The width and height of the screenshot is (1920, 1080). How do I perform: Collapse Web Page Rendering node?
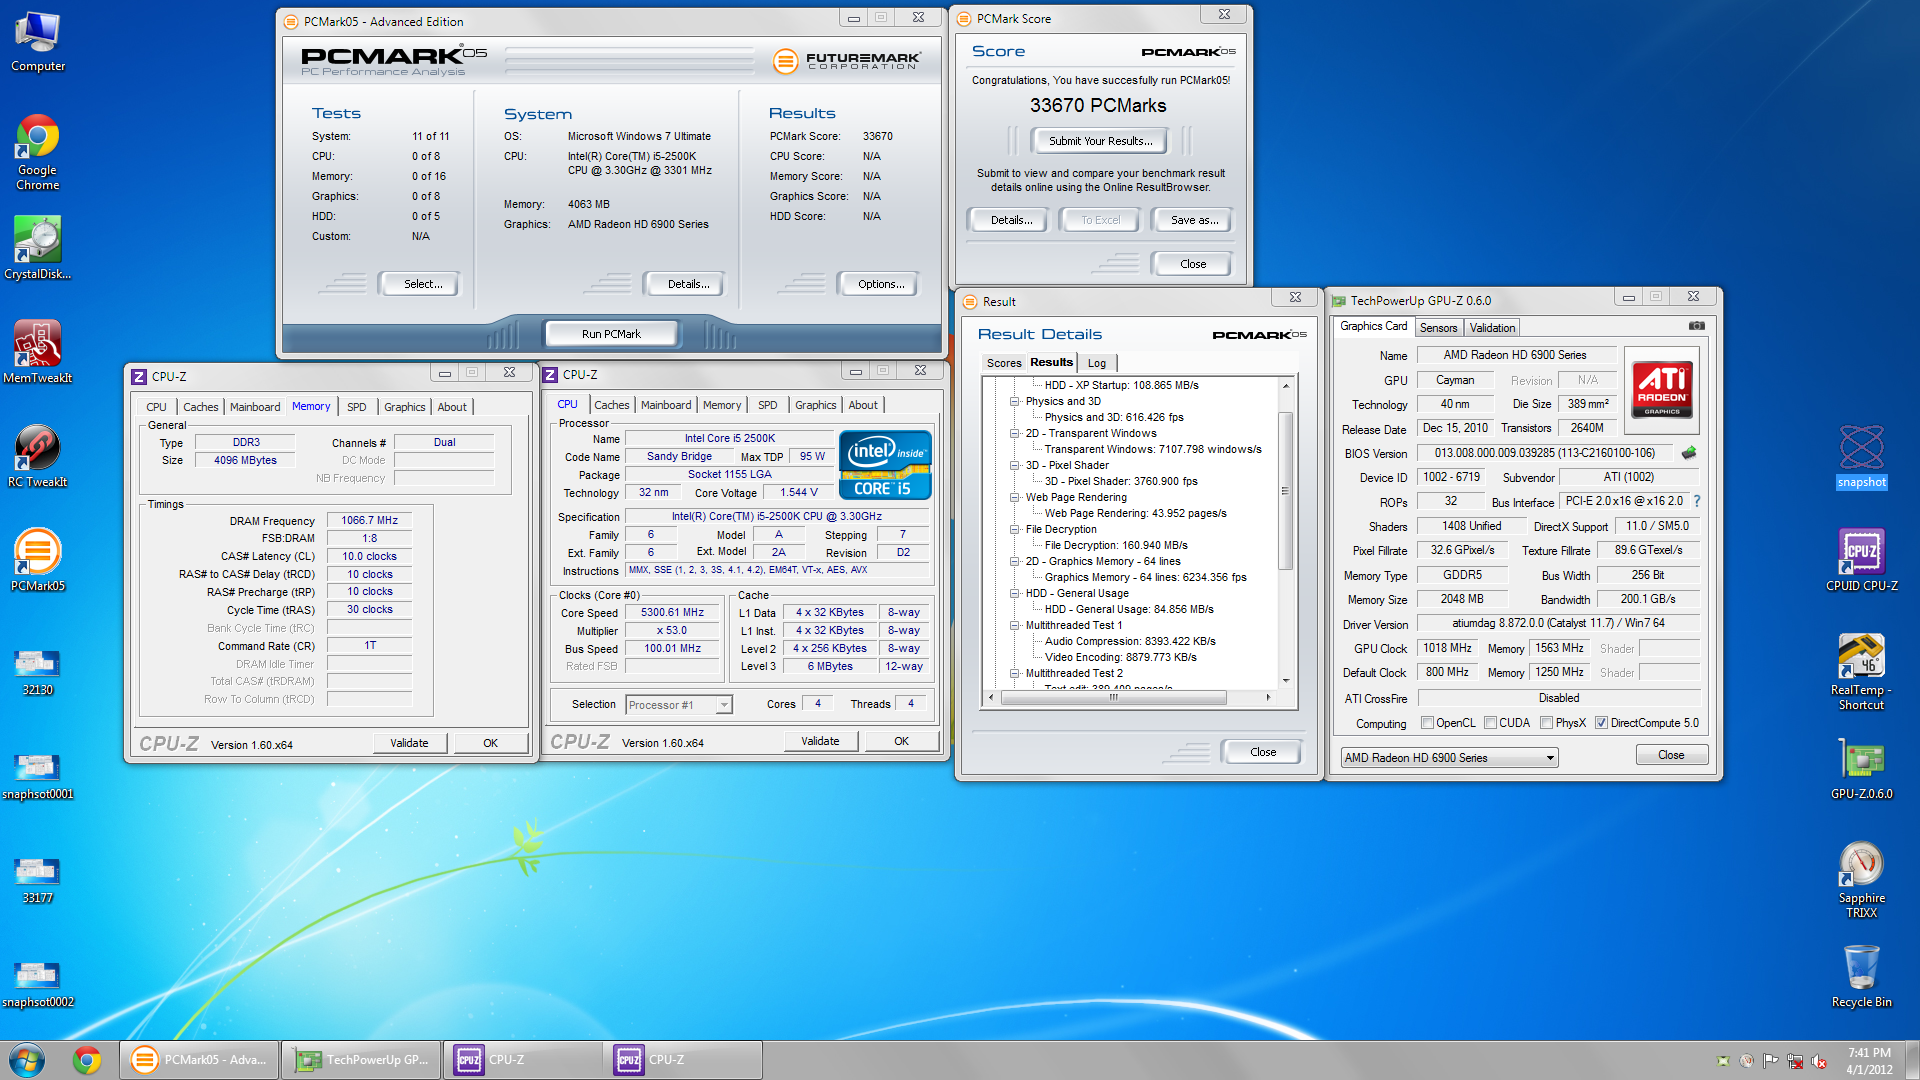1014,497
